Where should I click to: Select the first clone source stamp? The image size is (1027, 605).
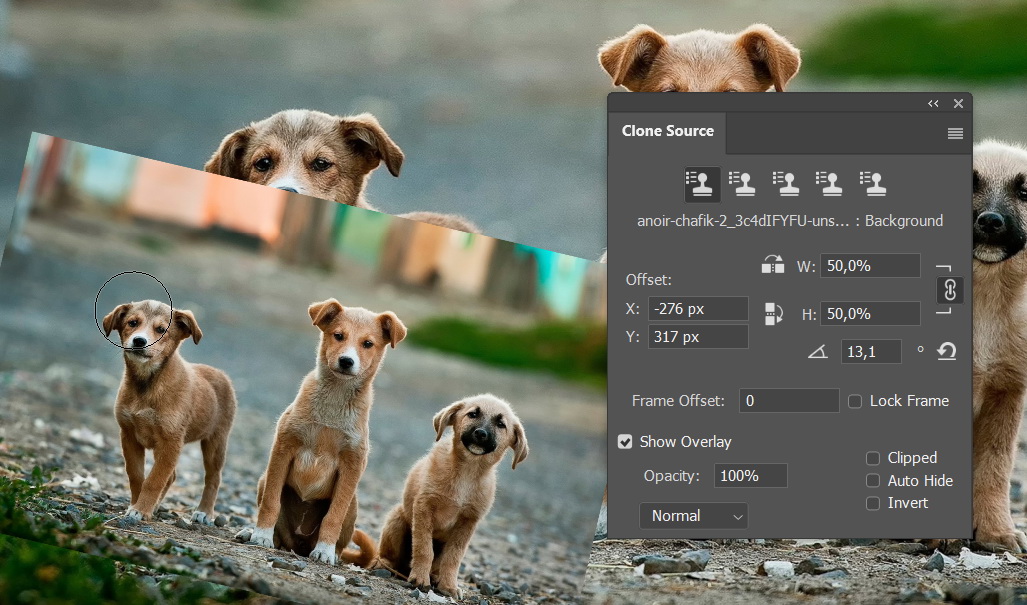[x=698, y=183]
